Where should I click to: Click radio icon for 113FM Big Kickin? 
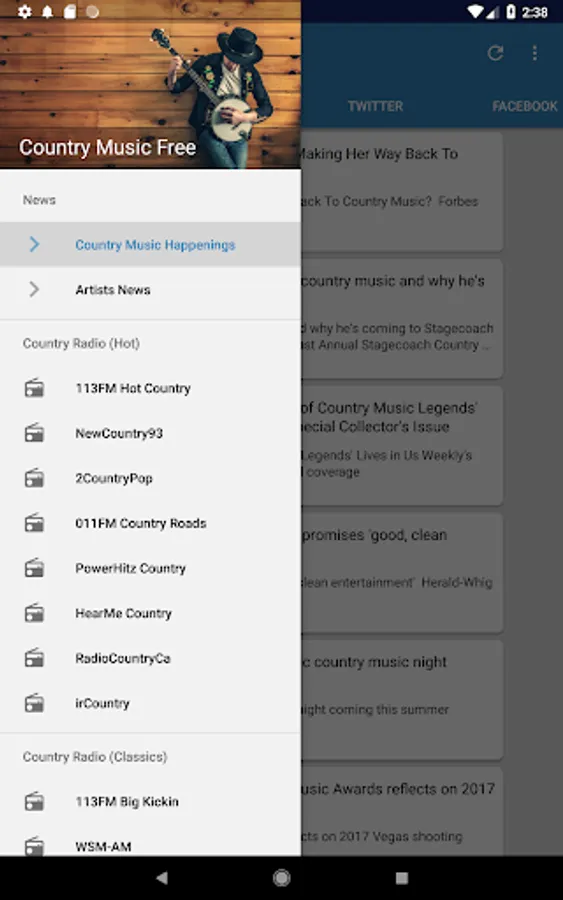point(34,801)
